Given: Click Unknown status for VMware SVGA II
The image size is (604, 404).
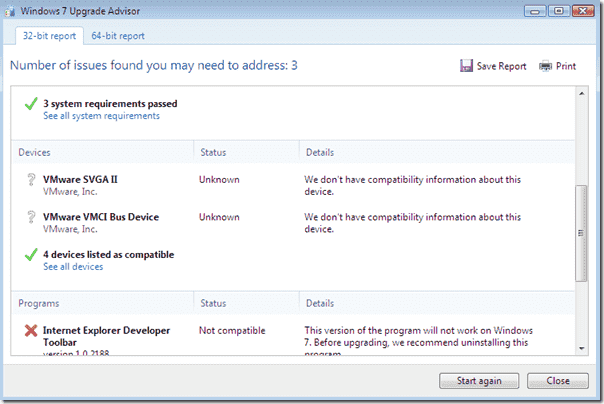Looking at the screenshot, I should [x=219, y=179].
